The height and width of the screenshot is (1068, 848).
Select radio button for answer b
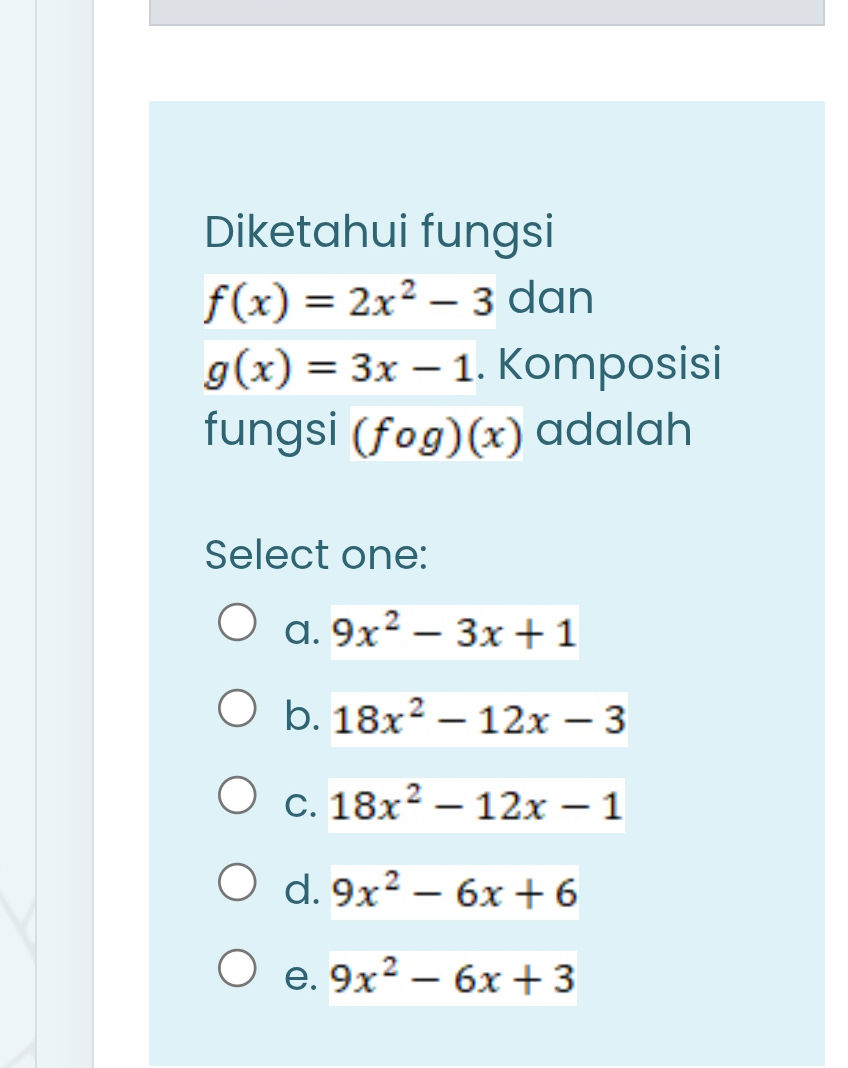click(x=238, y=706)
